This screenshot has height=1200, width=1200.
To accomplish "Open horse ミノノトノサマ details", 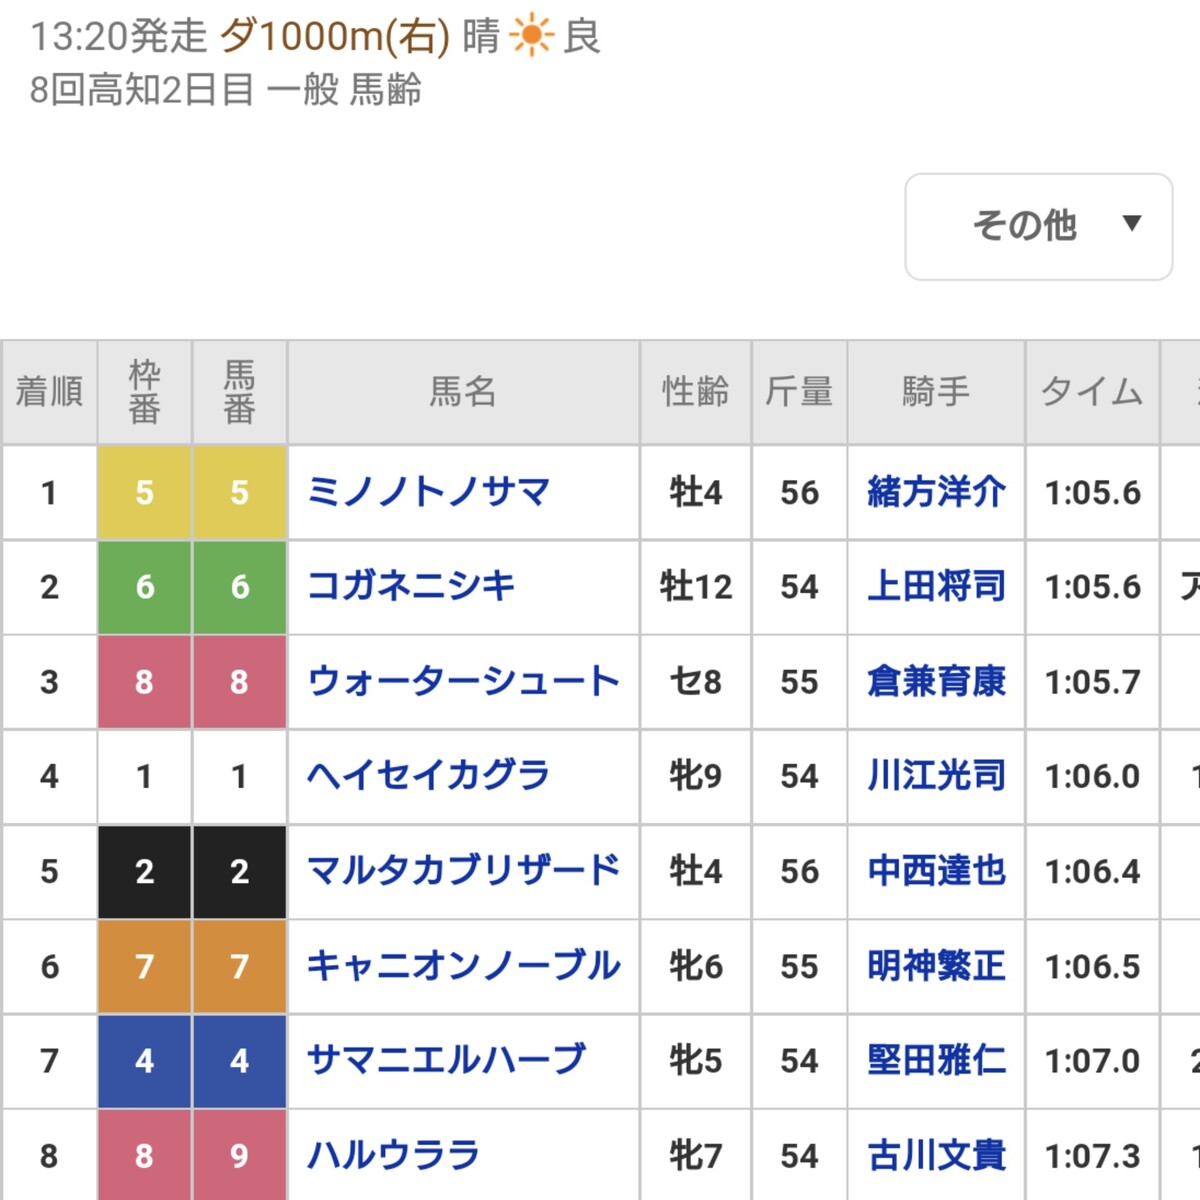I will 429,492.
